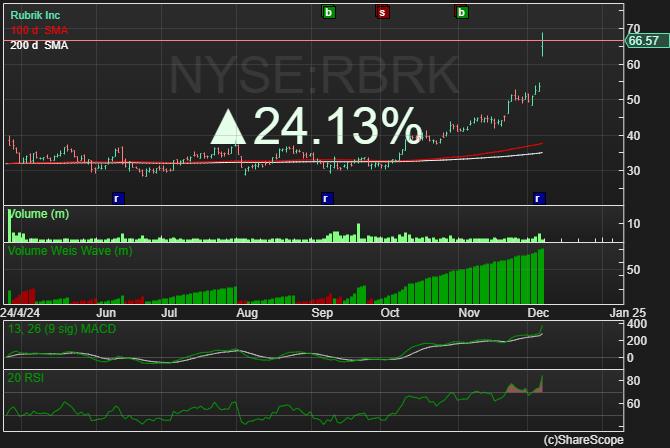The width and height of the screenshot is (670, 448).
Task: Click the 40 price axis value
Action: click(633, 136)
